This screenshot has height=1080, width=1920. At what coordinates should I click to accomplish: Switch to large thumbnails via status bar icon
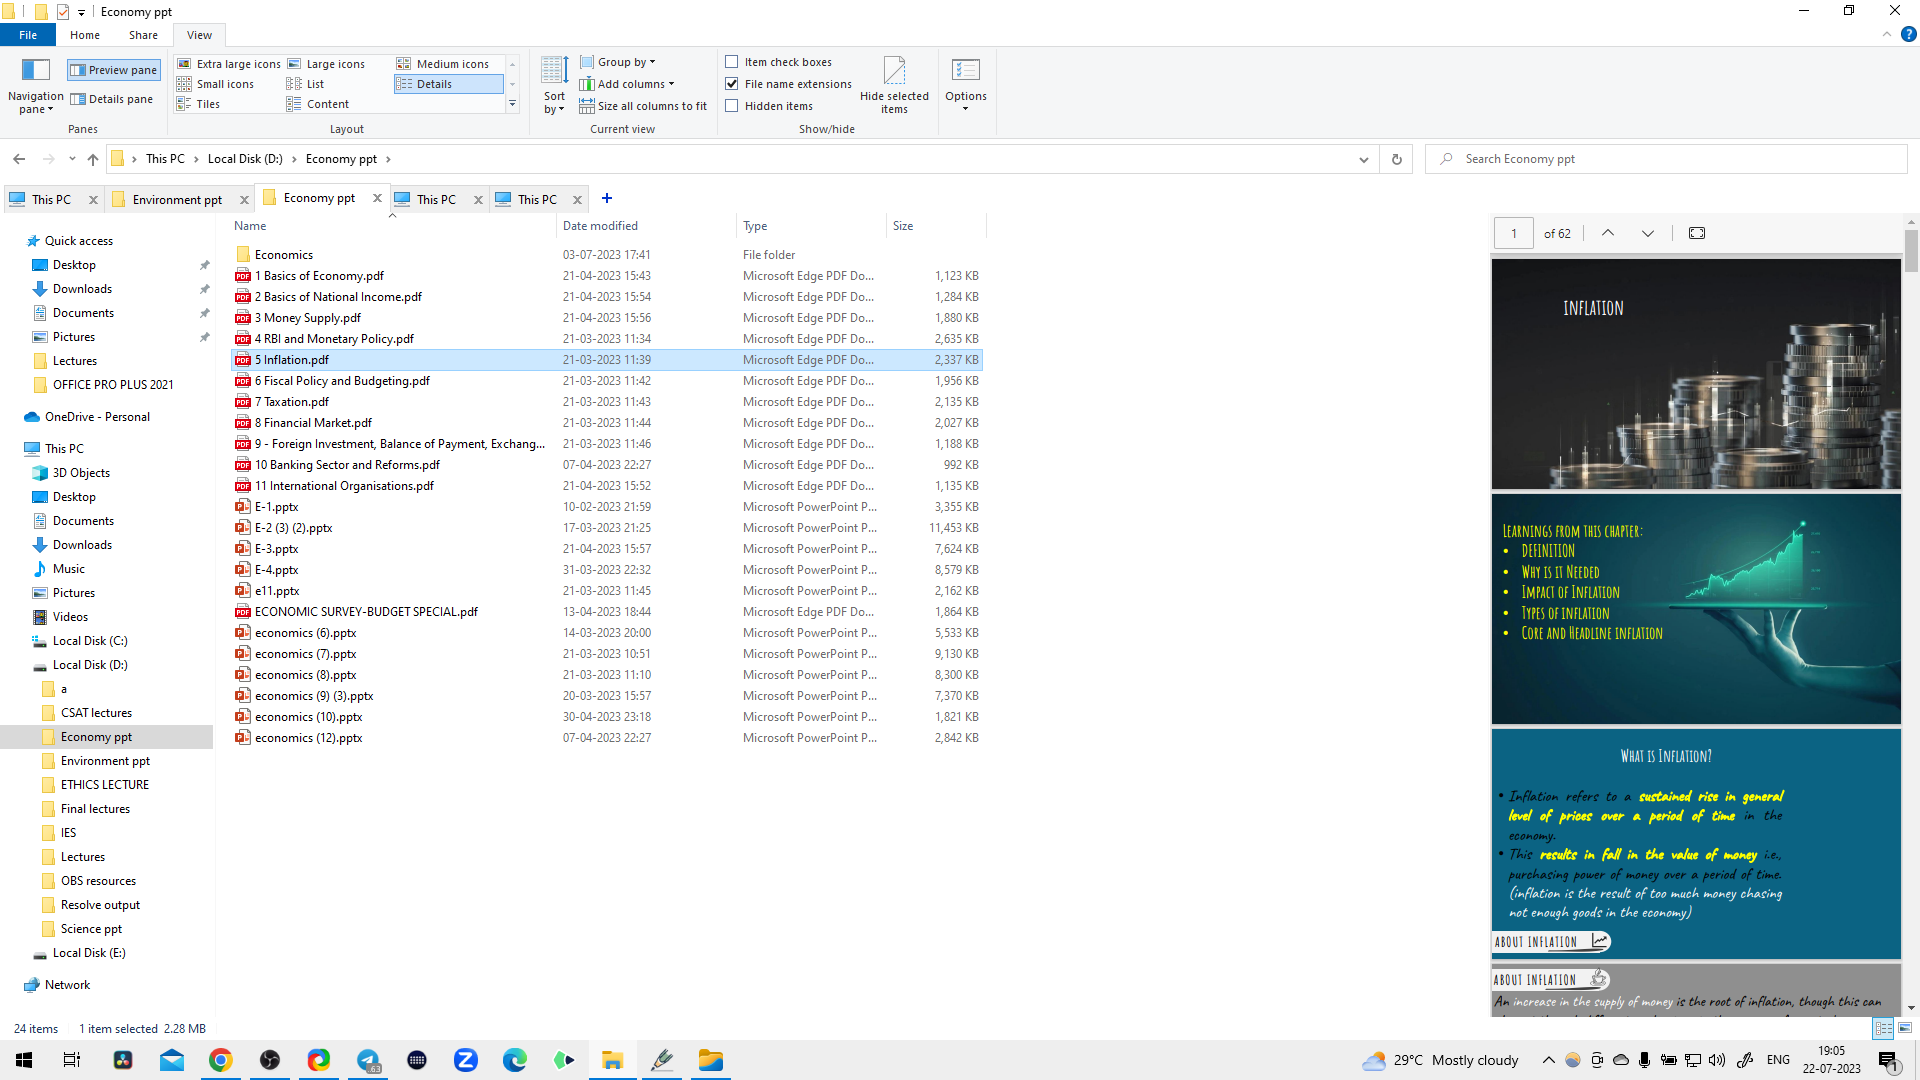(1903, 1028)
